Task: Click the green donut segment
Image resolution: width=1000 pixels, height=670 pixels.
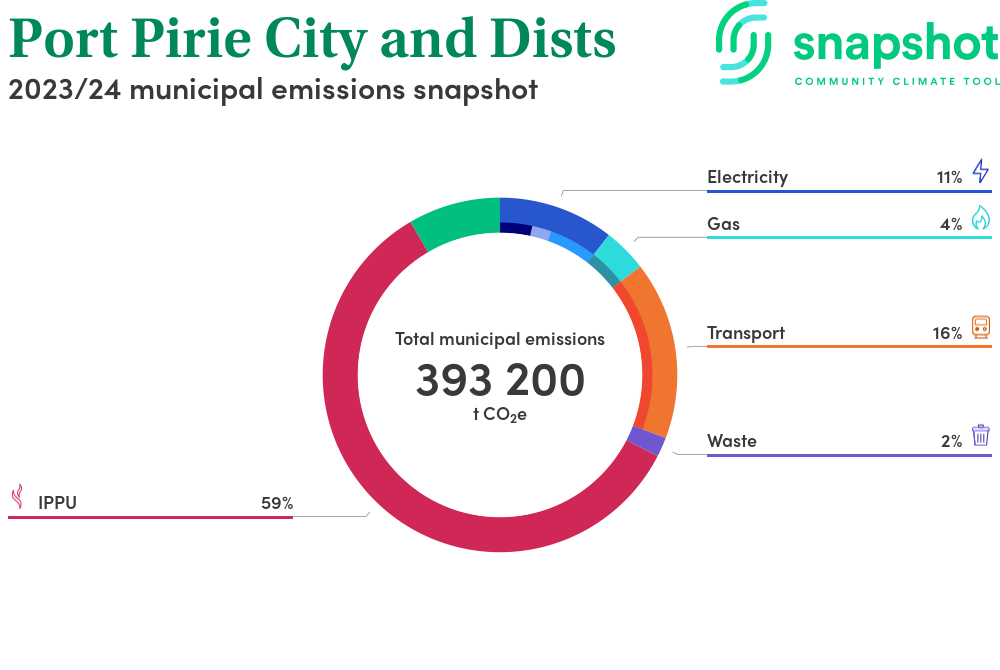Action: click(457, 221)
